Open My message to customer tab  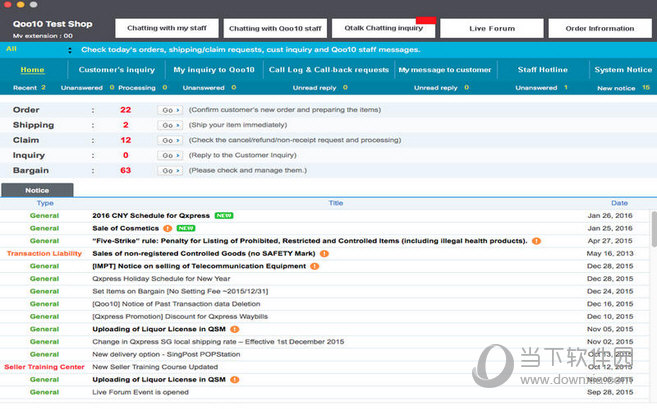445,70
